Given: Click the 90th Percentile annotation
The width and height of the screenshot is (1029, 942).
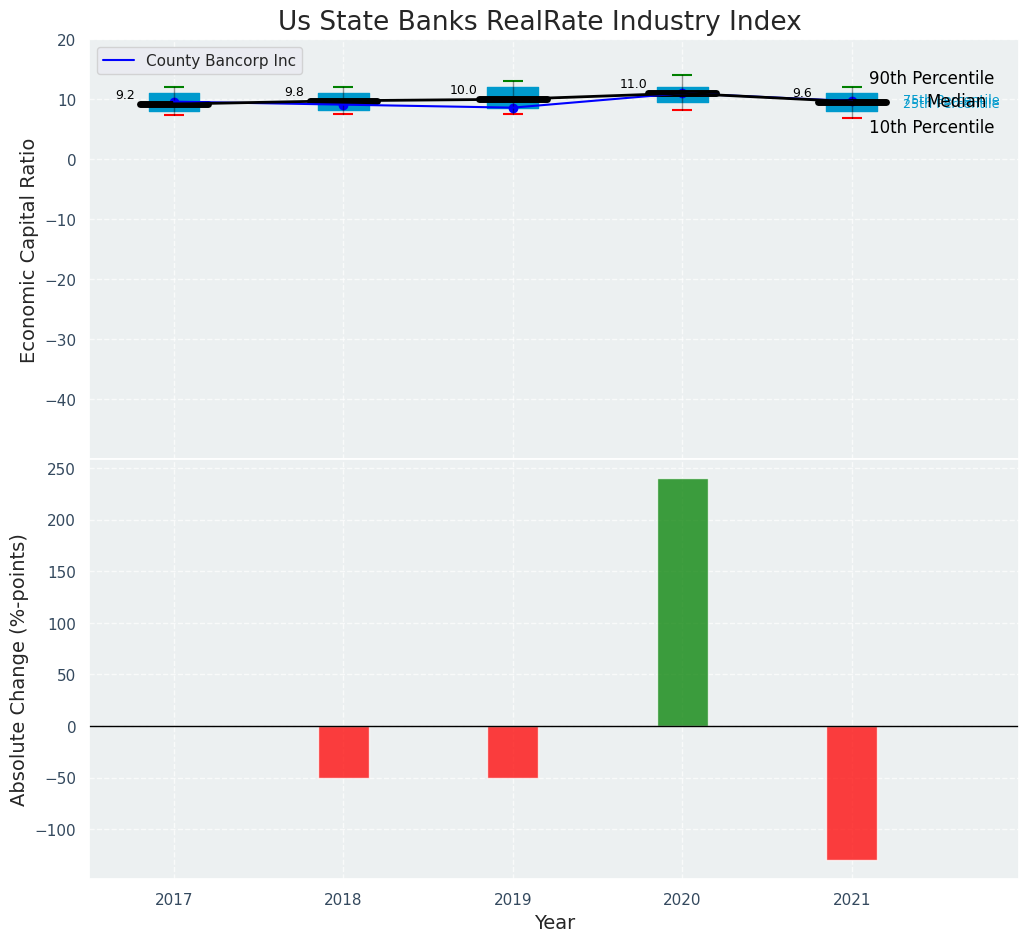Looking at the screenshot, I should coord(931,78).
